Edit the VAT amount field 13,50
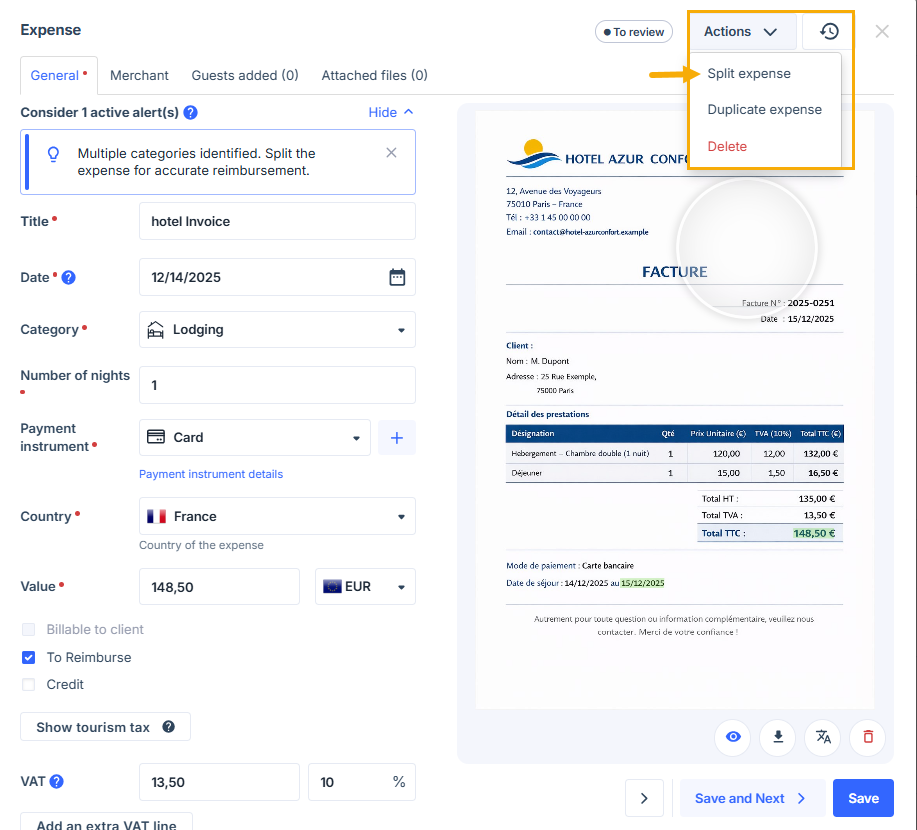 219,782
